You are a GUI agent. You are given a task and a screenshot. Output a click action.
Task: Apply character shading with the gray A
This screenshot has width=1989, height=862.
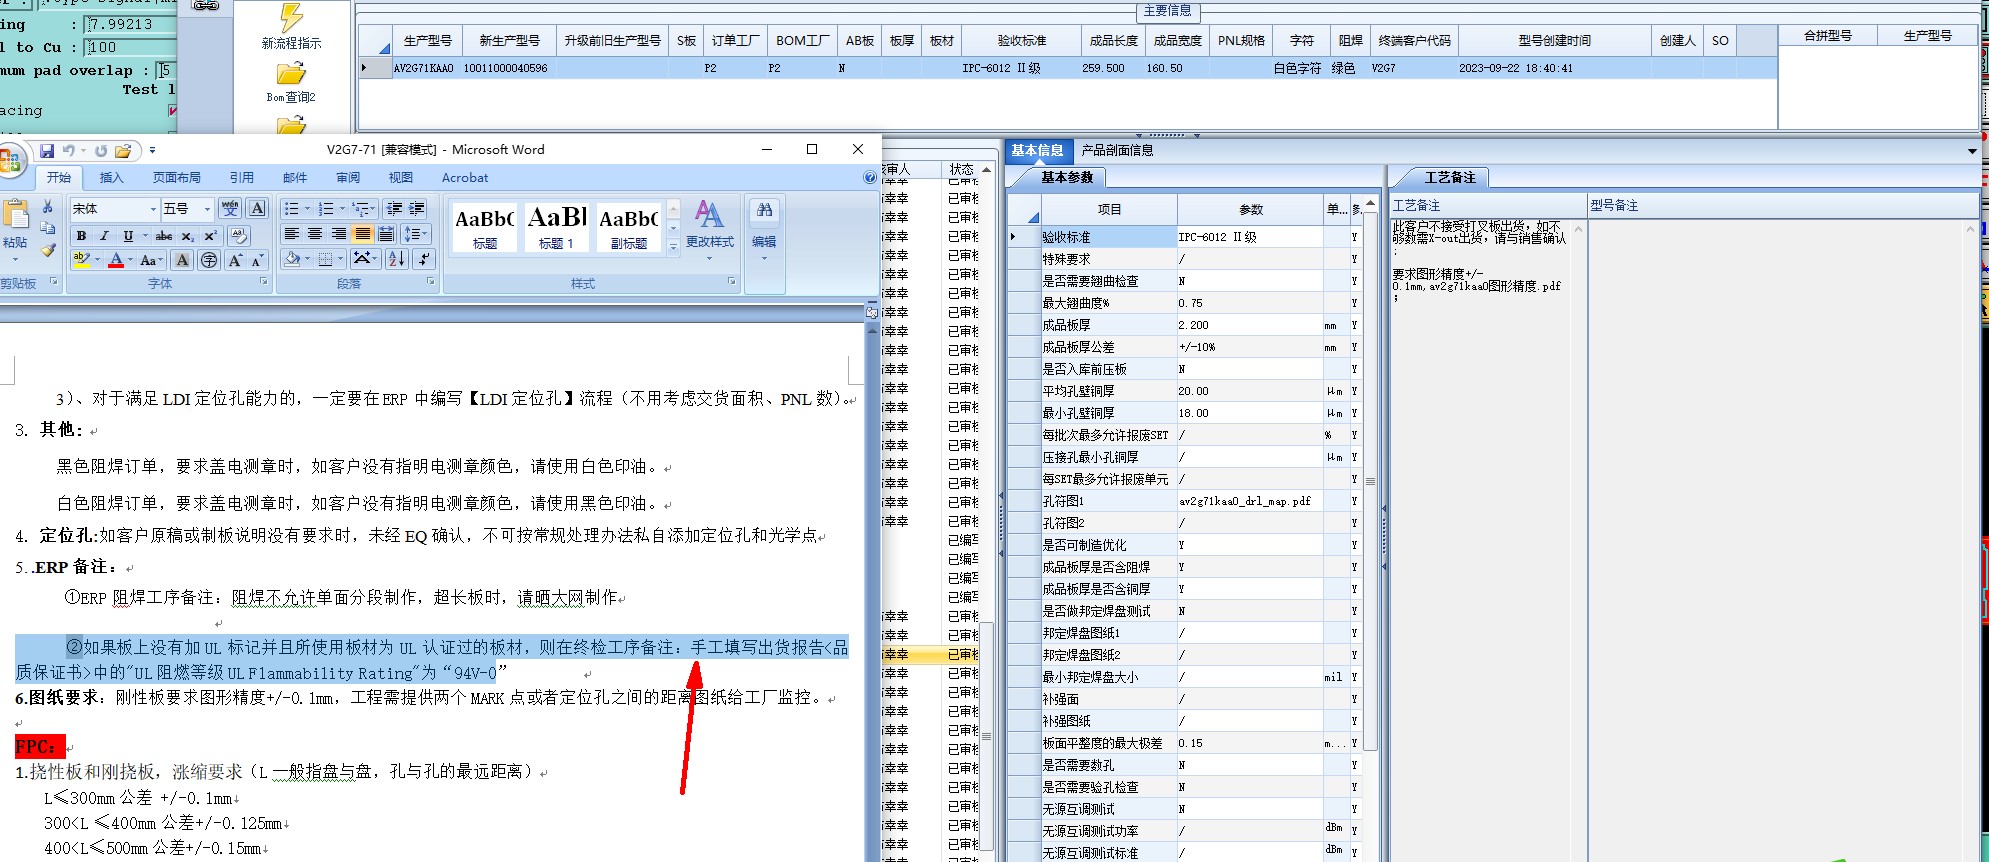point(182,260)
